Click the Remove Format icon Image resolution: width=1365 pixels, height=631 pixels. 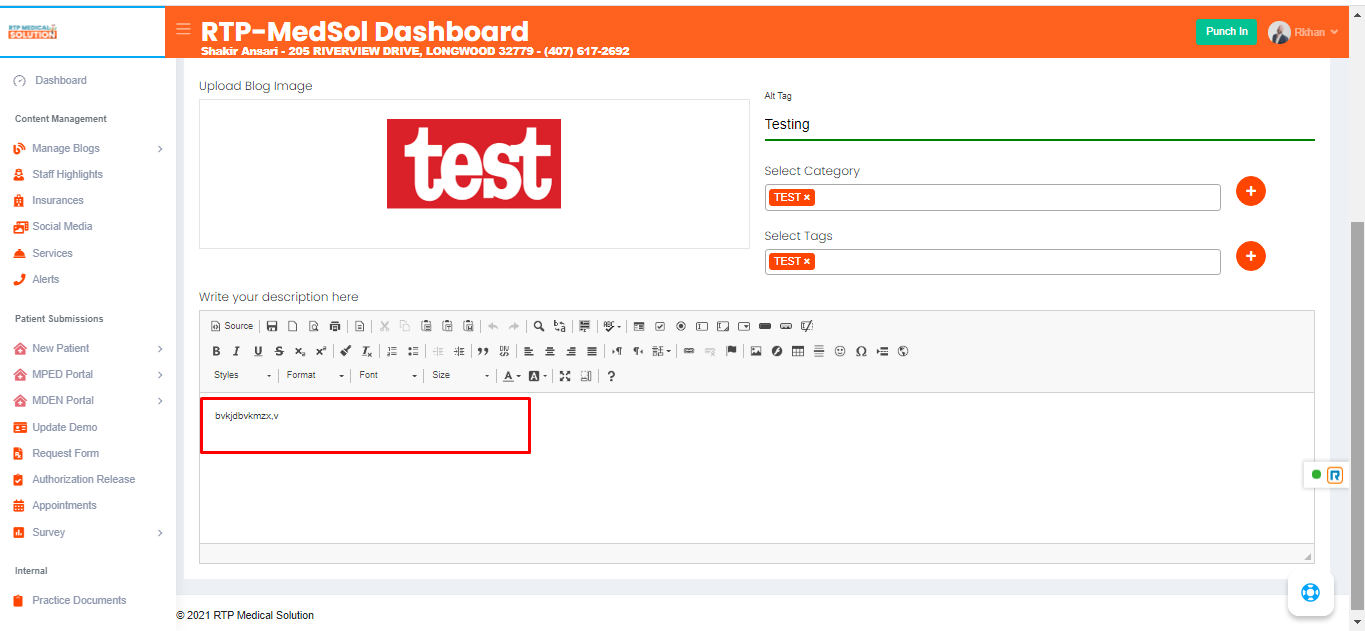pyautogui.click(x=367, y=351)
